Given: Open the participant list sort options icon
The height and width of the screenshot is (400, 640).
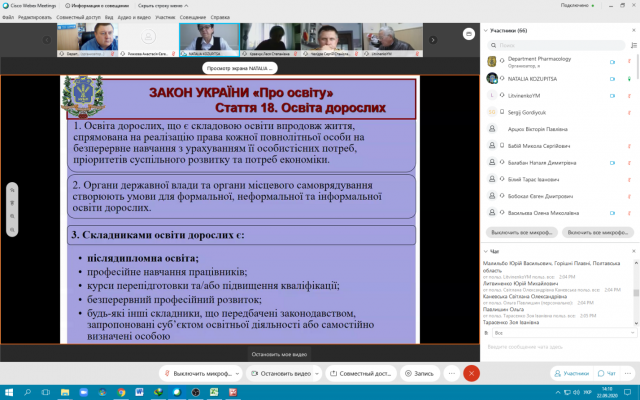Looking at the screenshot, I should coord(633,45).
